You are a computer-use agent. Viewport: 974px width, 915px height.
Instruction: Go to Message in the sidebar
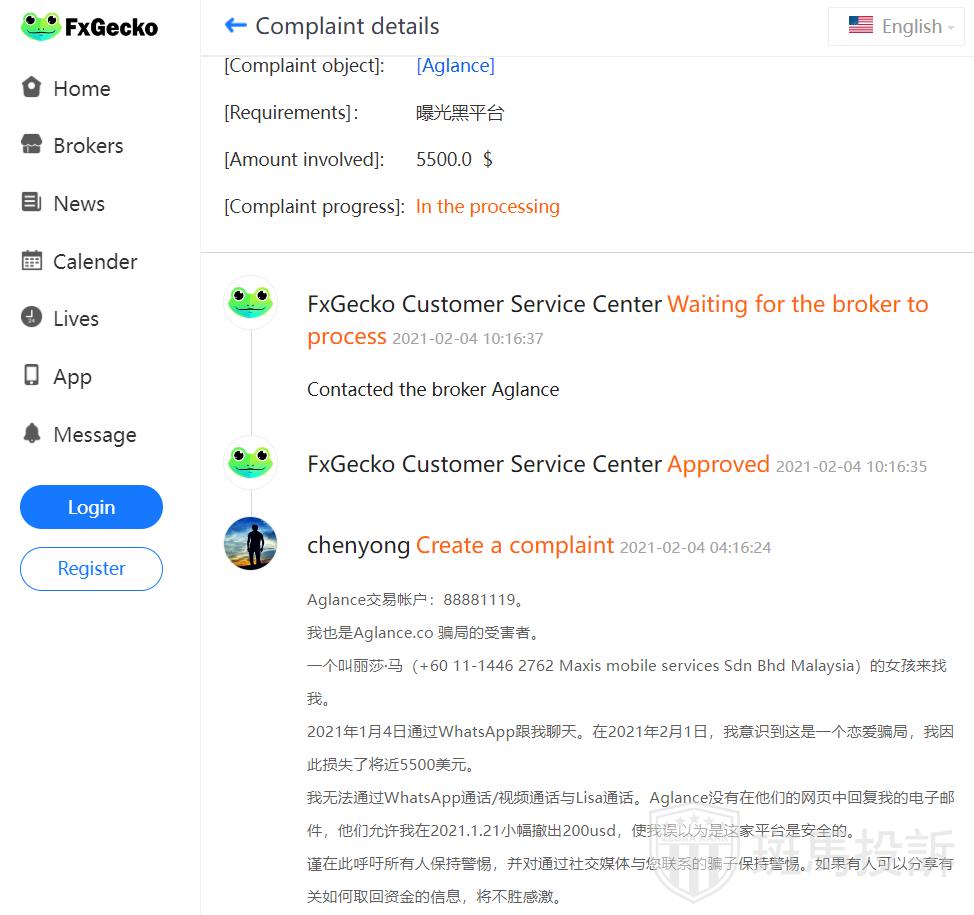95,435
